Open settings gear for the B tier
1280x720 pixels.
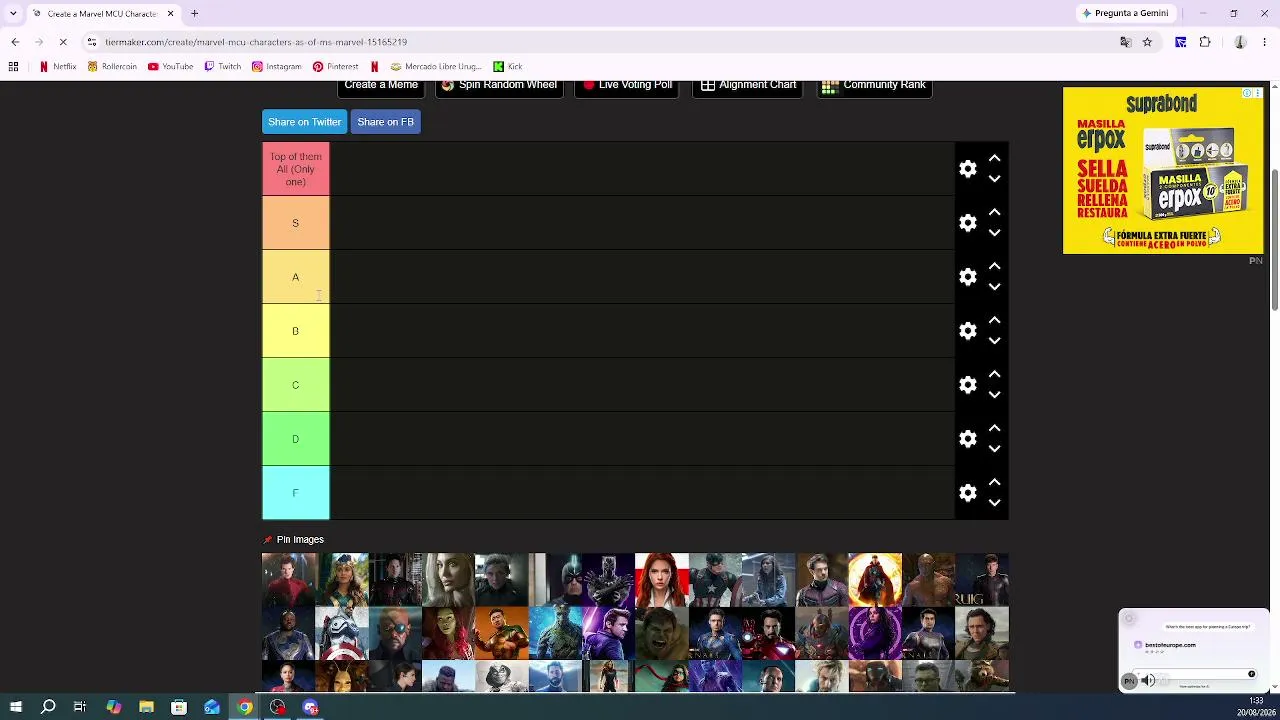967,331
